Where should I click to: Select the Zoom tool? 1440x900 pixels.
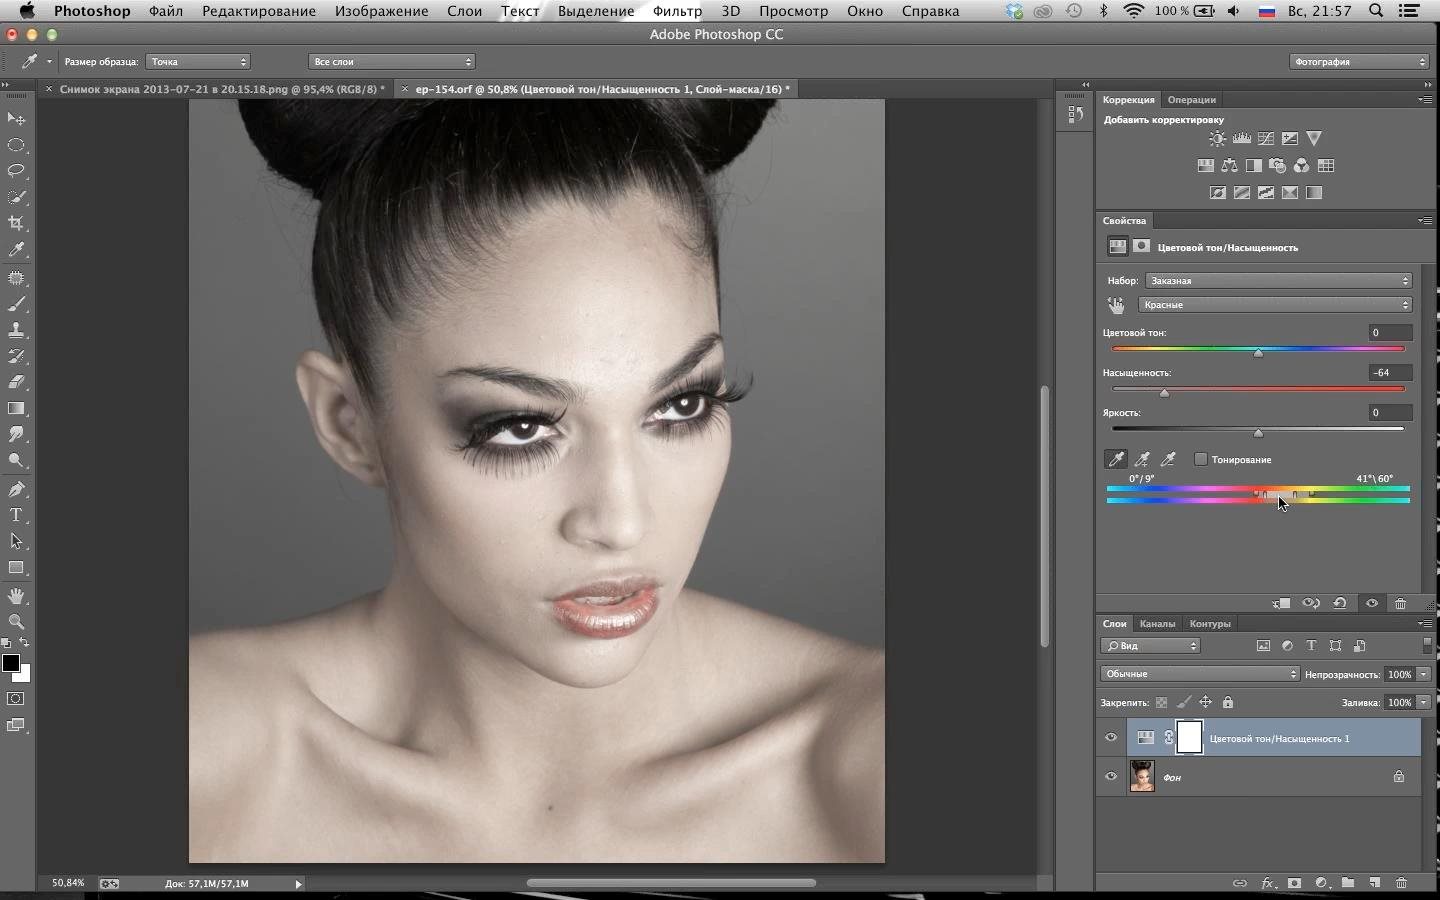(16, 622)
